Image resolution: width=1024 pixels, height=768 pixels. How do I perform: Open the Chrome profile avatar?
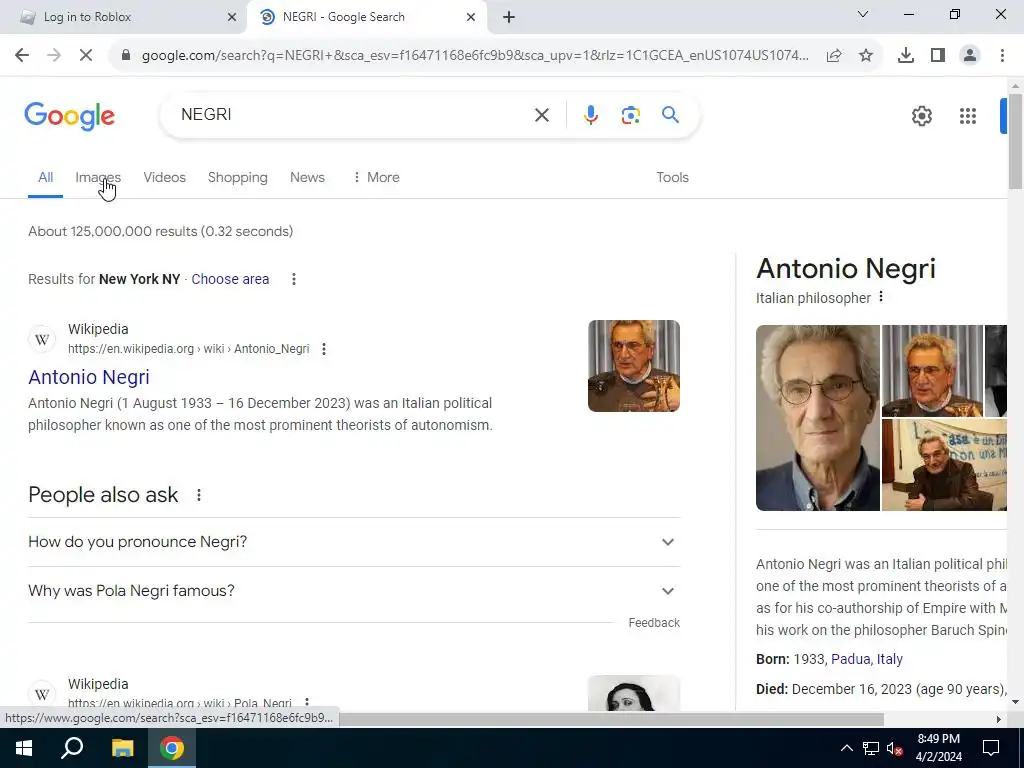(x=970, y=56)
